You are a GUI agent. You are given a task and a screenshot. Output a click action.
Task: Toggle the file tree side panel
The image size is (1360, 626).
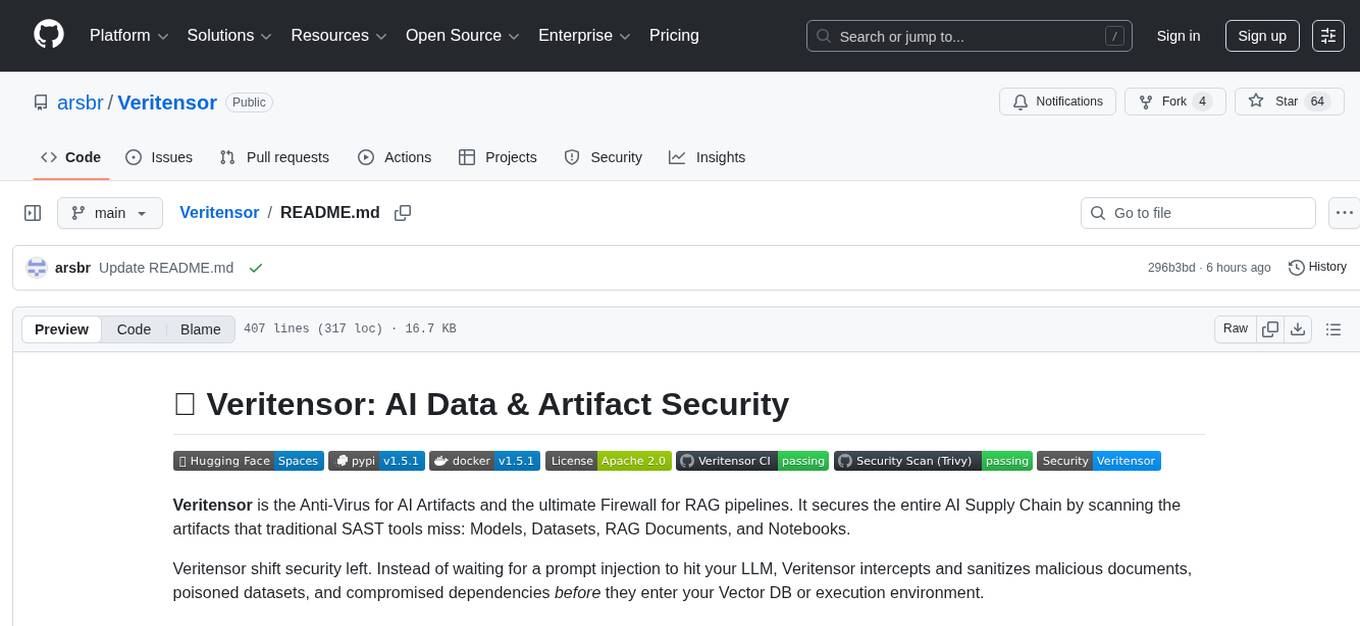point(32,213)
